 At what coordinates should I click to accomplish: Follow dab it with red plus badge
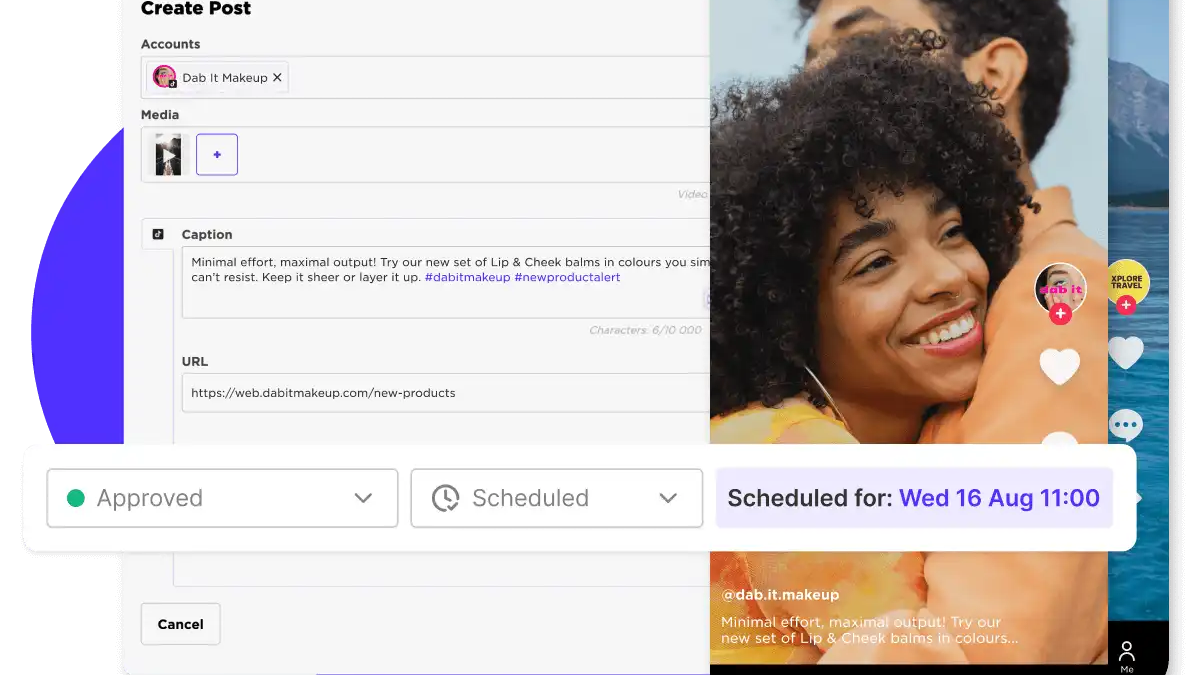[1061, 314]
